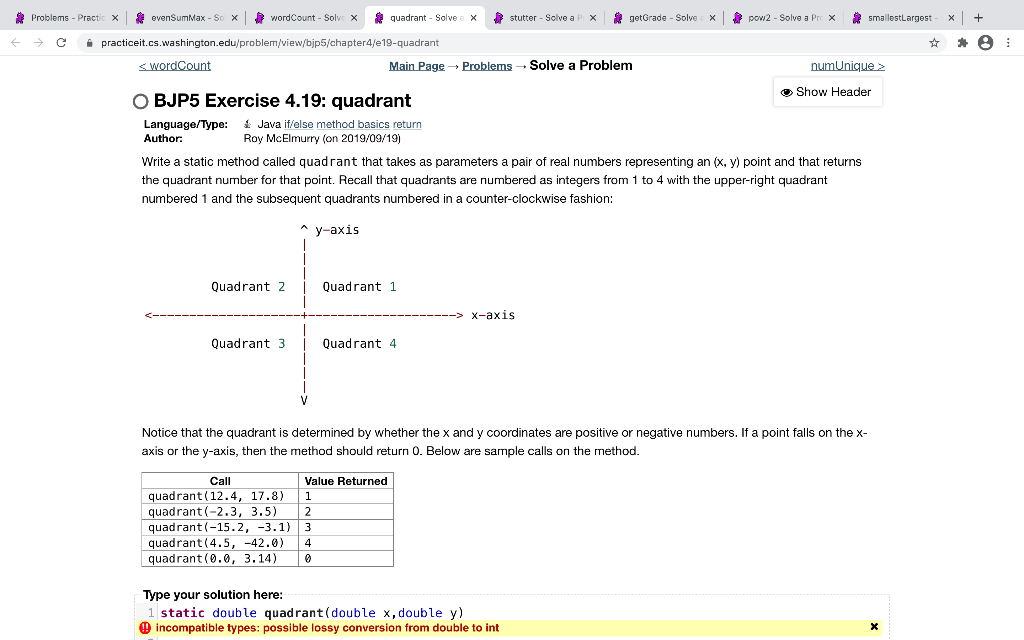View site security via the padlock icon

pos(89,43)
